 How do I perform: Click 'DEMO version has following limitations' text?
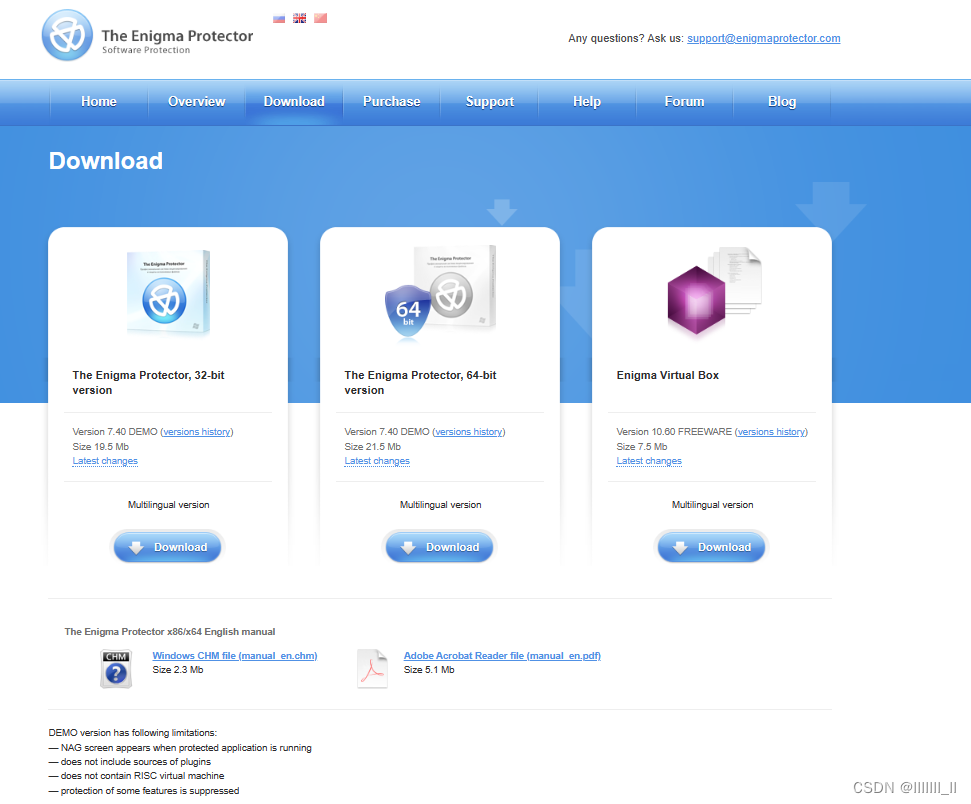pyautogui.click(x=133, y=733)
